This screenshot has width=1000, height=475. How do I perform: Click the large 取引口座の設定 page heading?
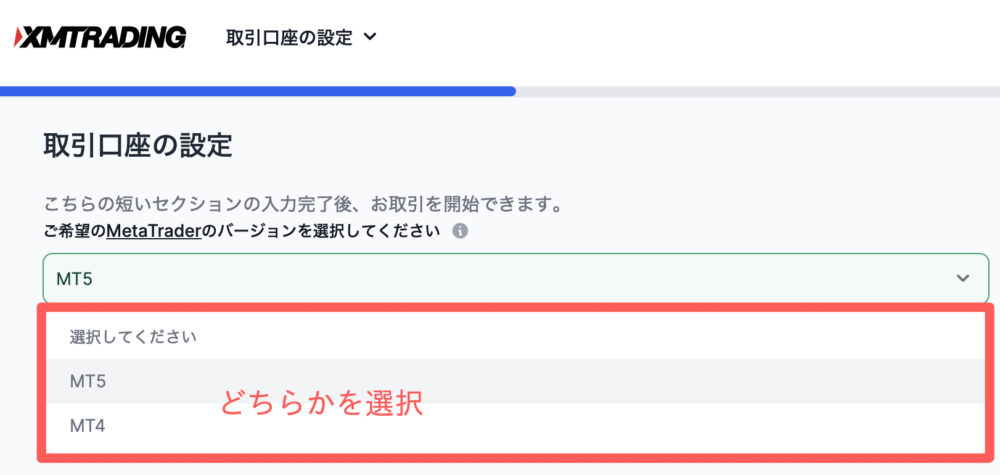138,147
